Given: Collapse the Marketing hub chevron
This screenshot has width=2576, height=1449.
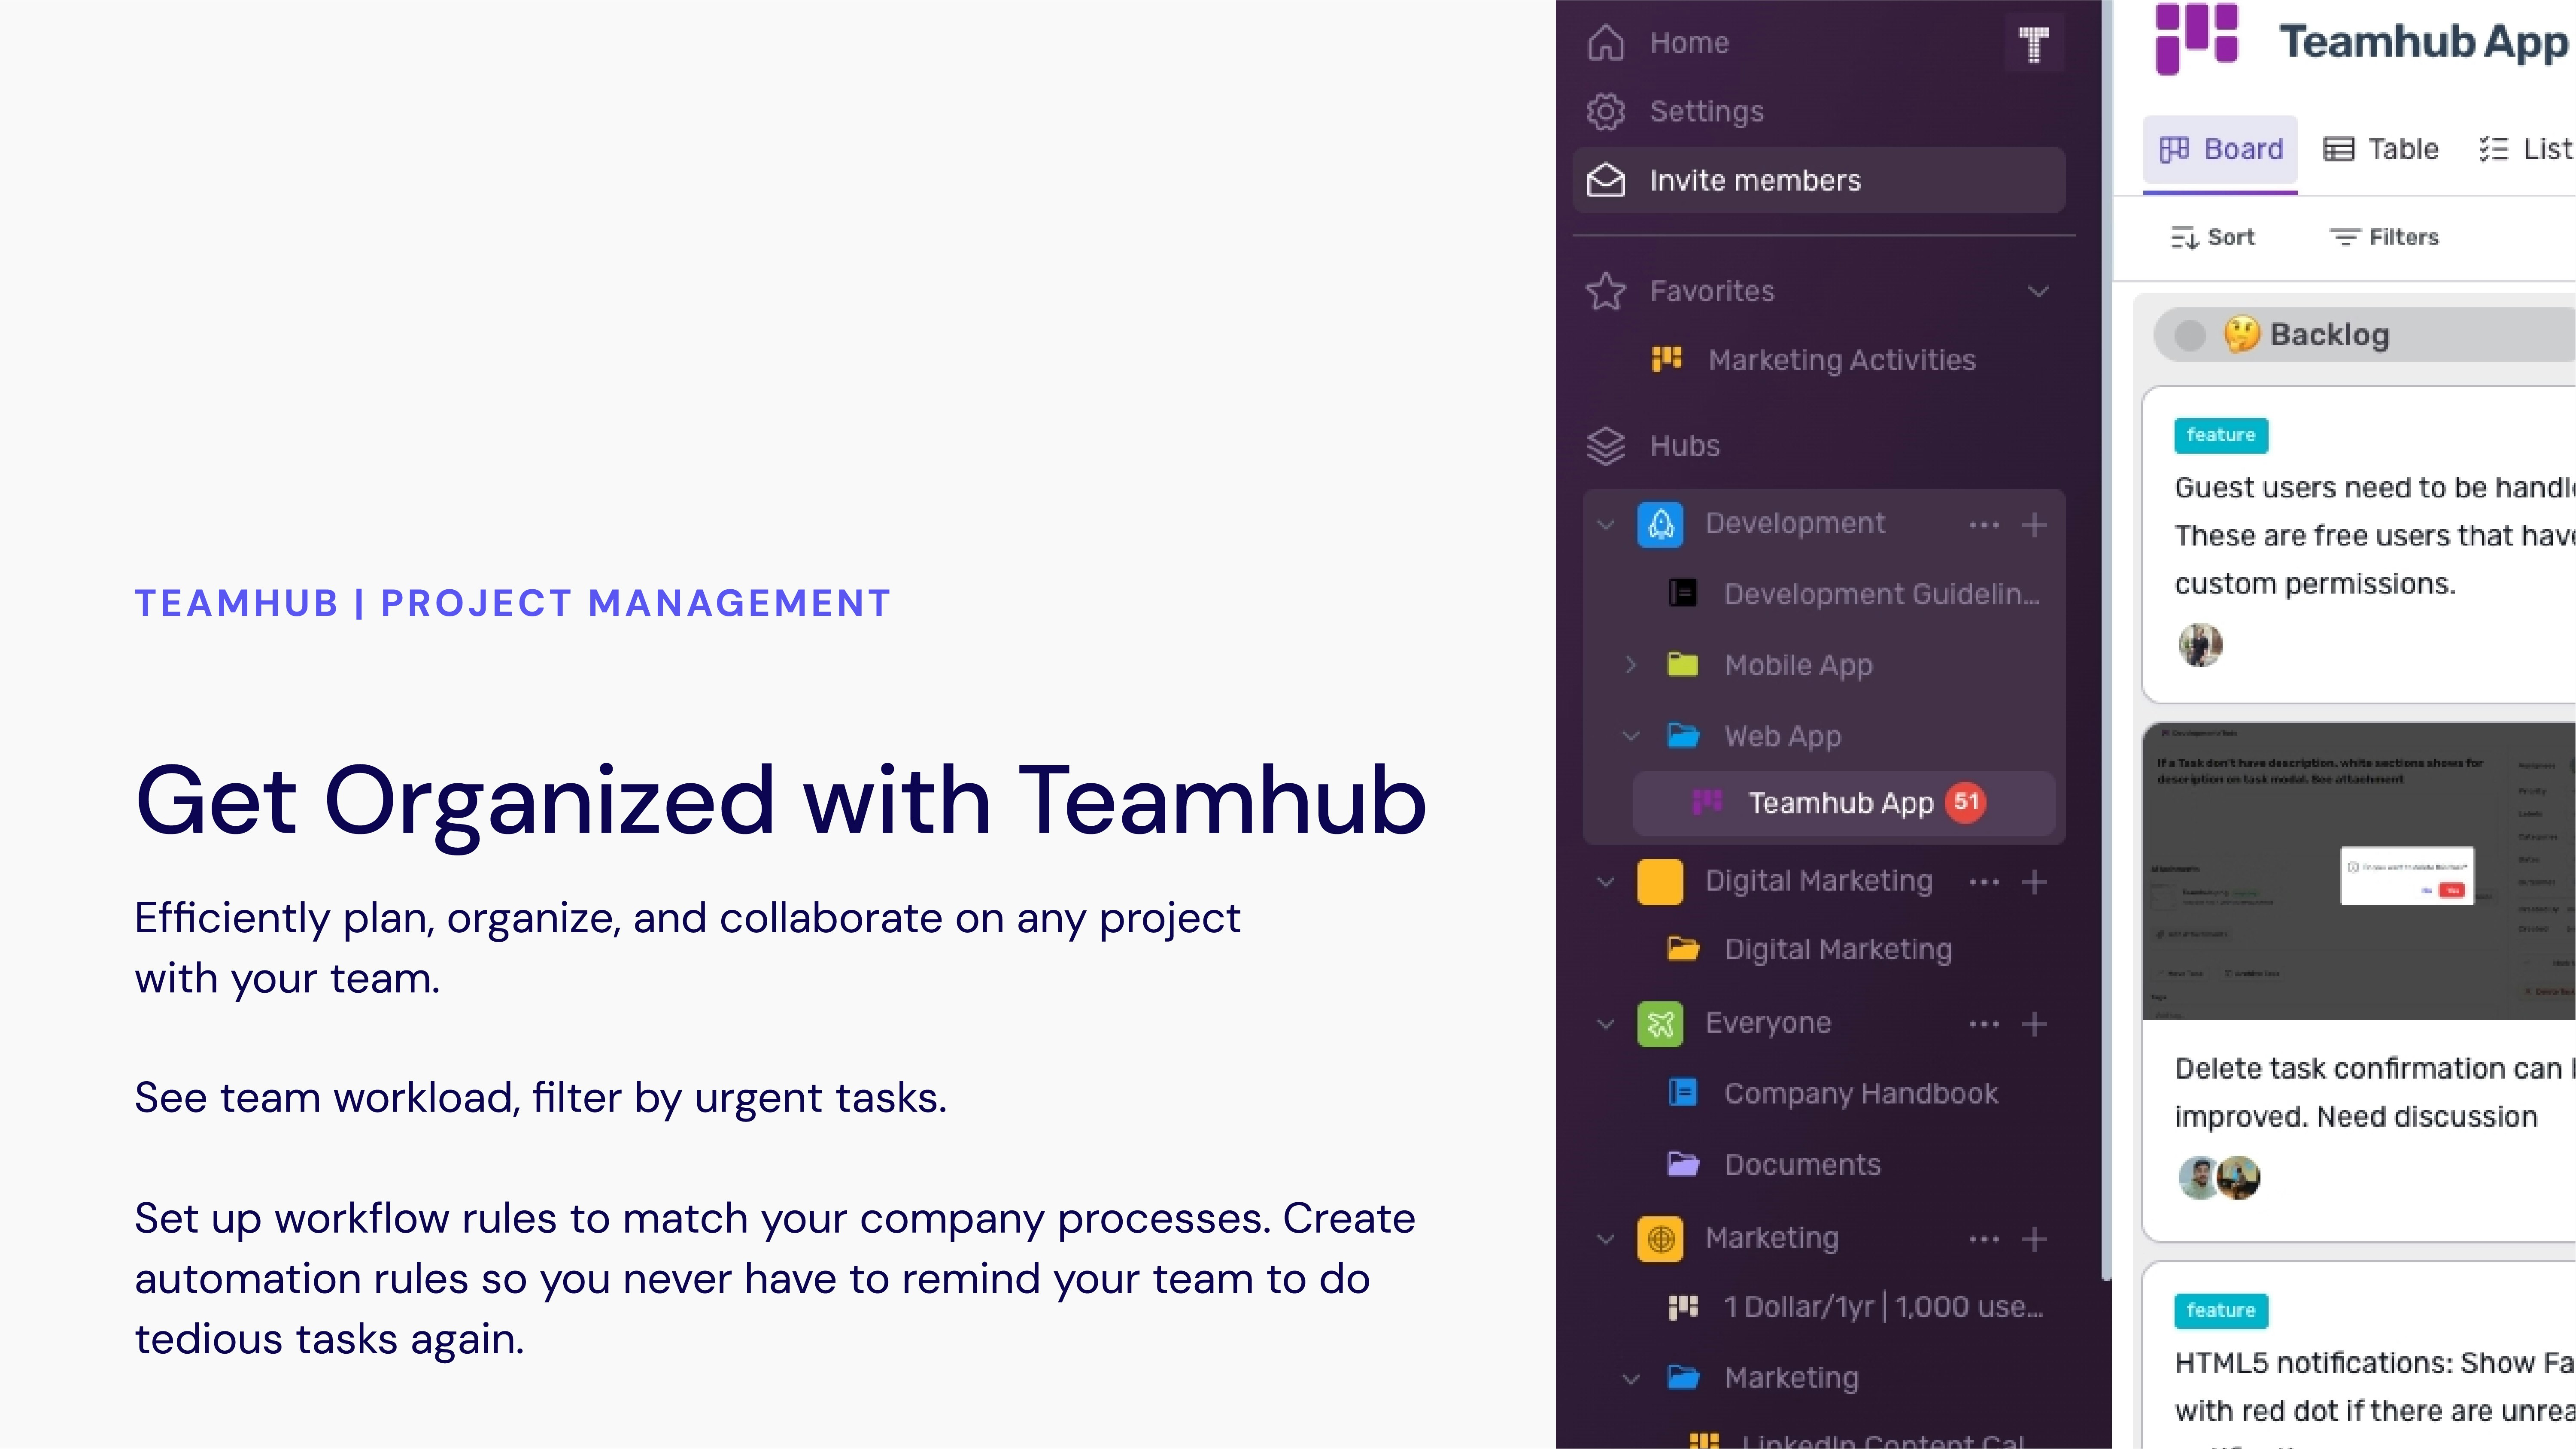Looking at the screenshot, I should (x=1606, y=1239).
